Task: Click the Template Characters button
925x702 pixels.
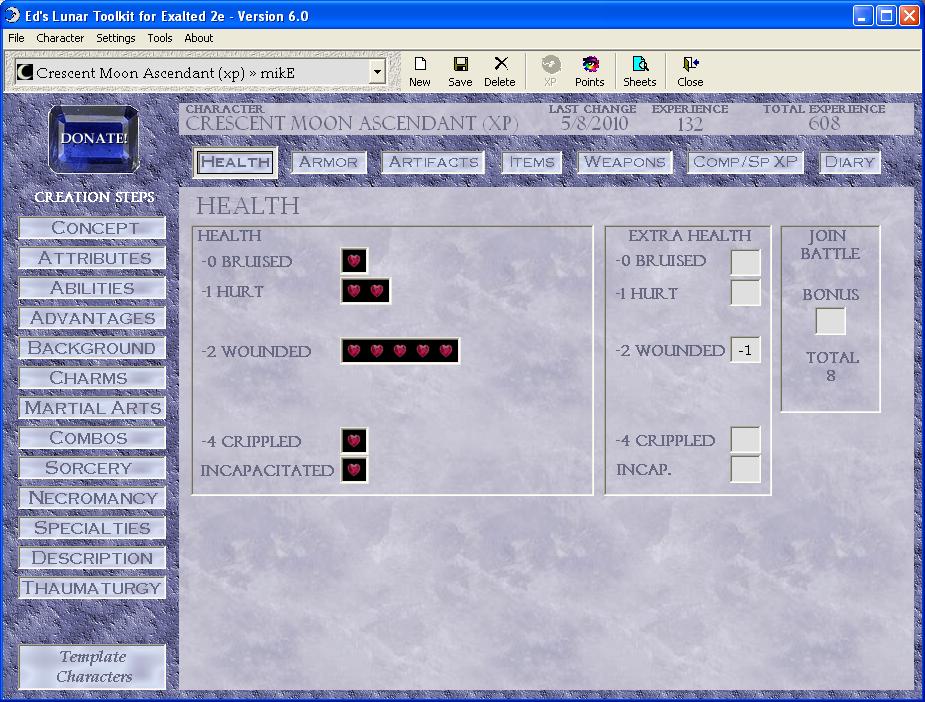Action: pos(93,667)
